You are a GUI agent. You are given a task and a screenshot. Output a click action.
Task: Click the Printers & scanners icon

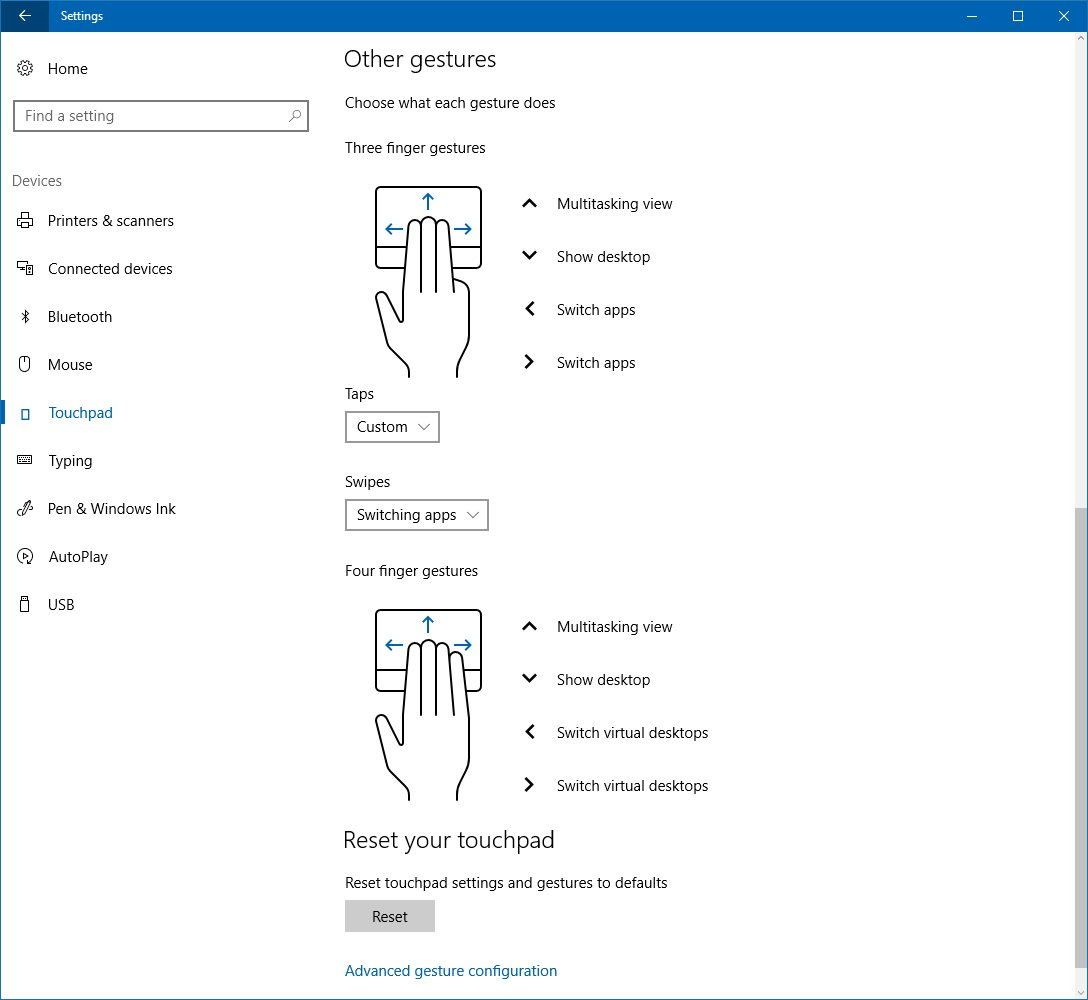pyautogui.click(x=24, y=220)
